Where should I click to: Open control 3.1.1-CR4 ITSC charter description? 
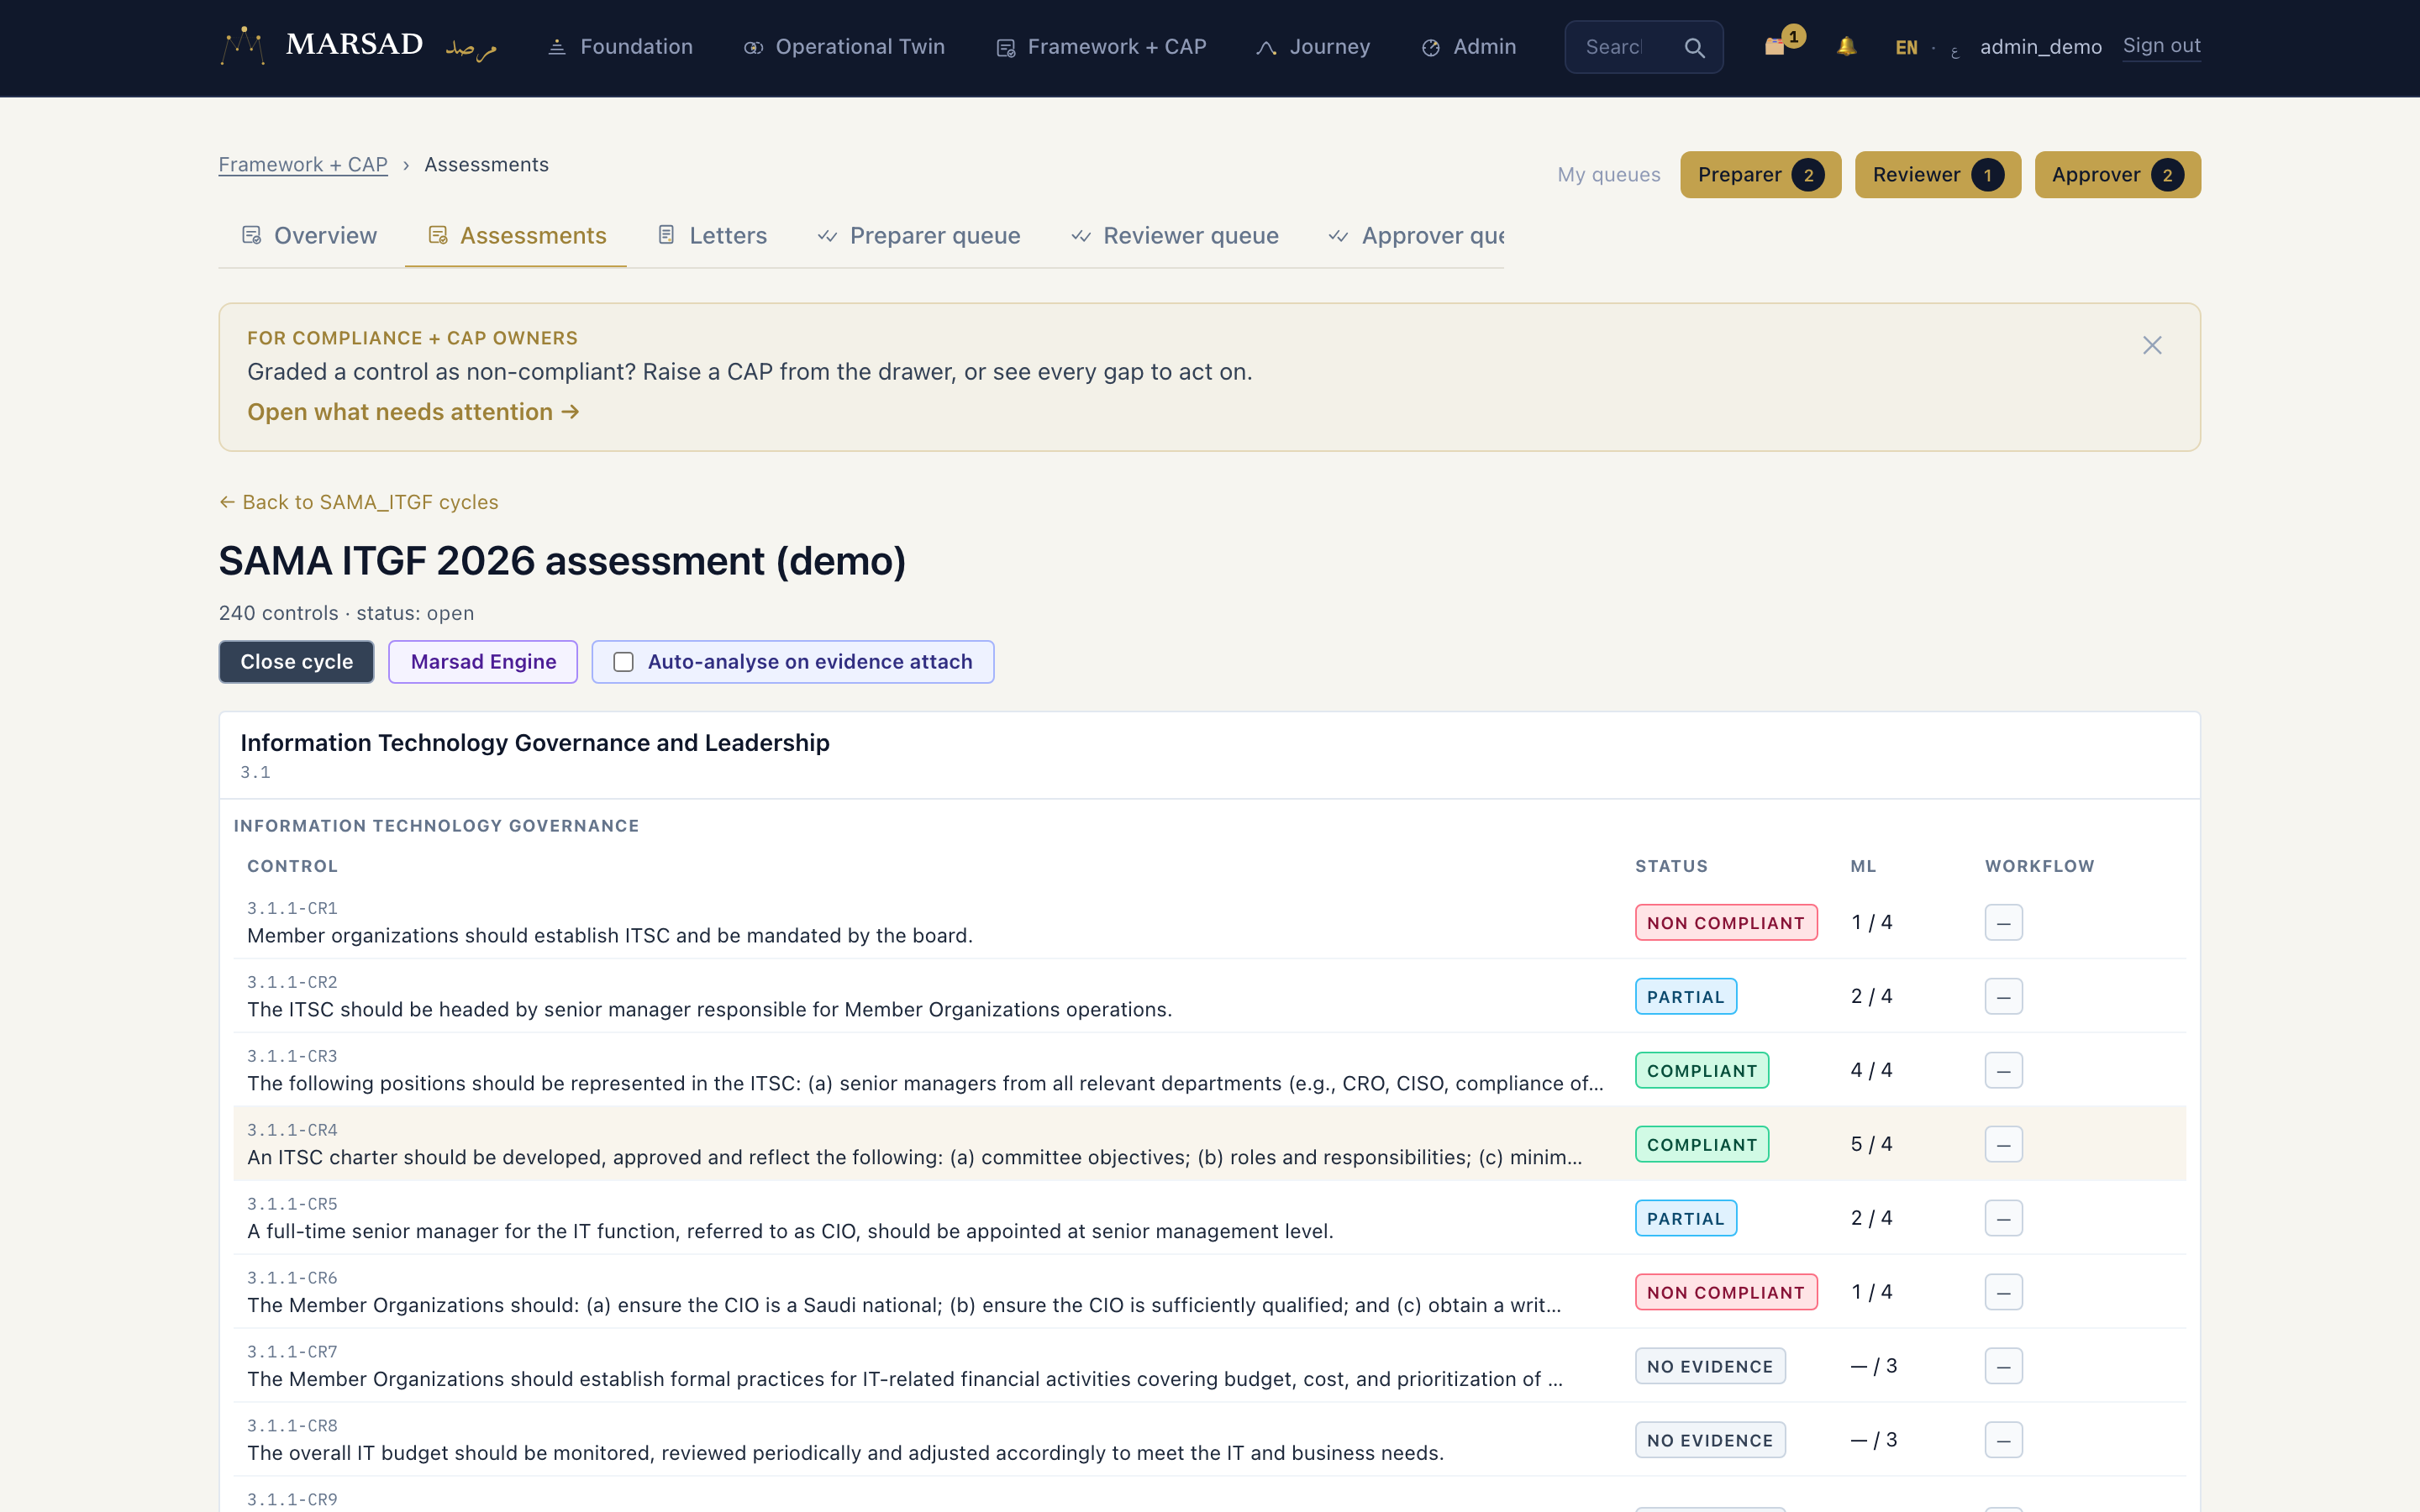click(915, 1157)
